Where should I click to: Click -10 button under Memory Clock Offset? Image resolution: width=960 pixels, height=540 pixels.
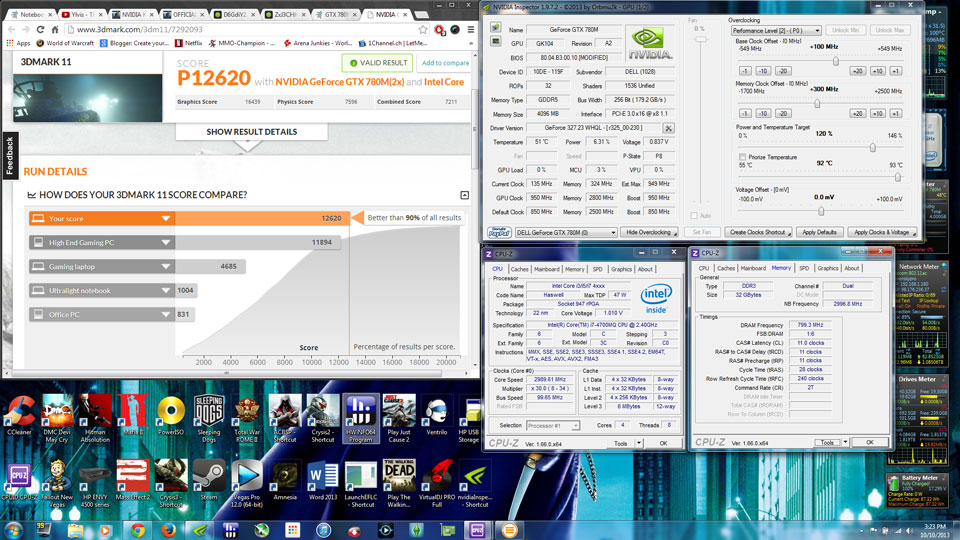coord(763,113)
